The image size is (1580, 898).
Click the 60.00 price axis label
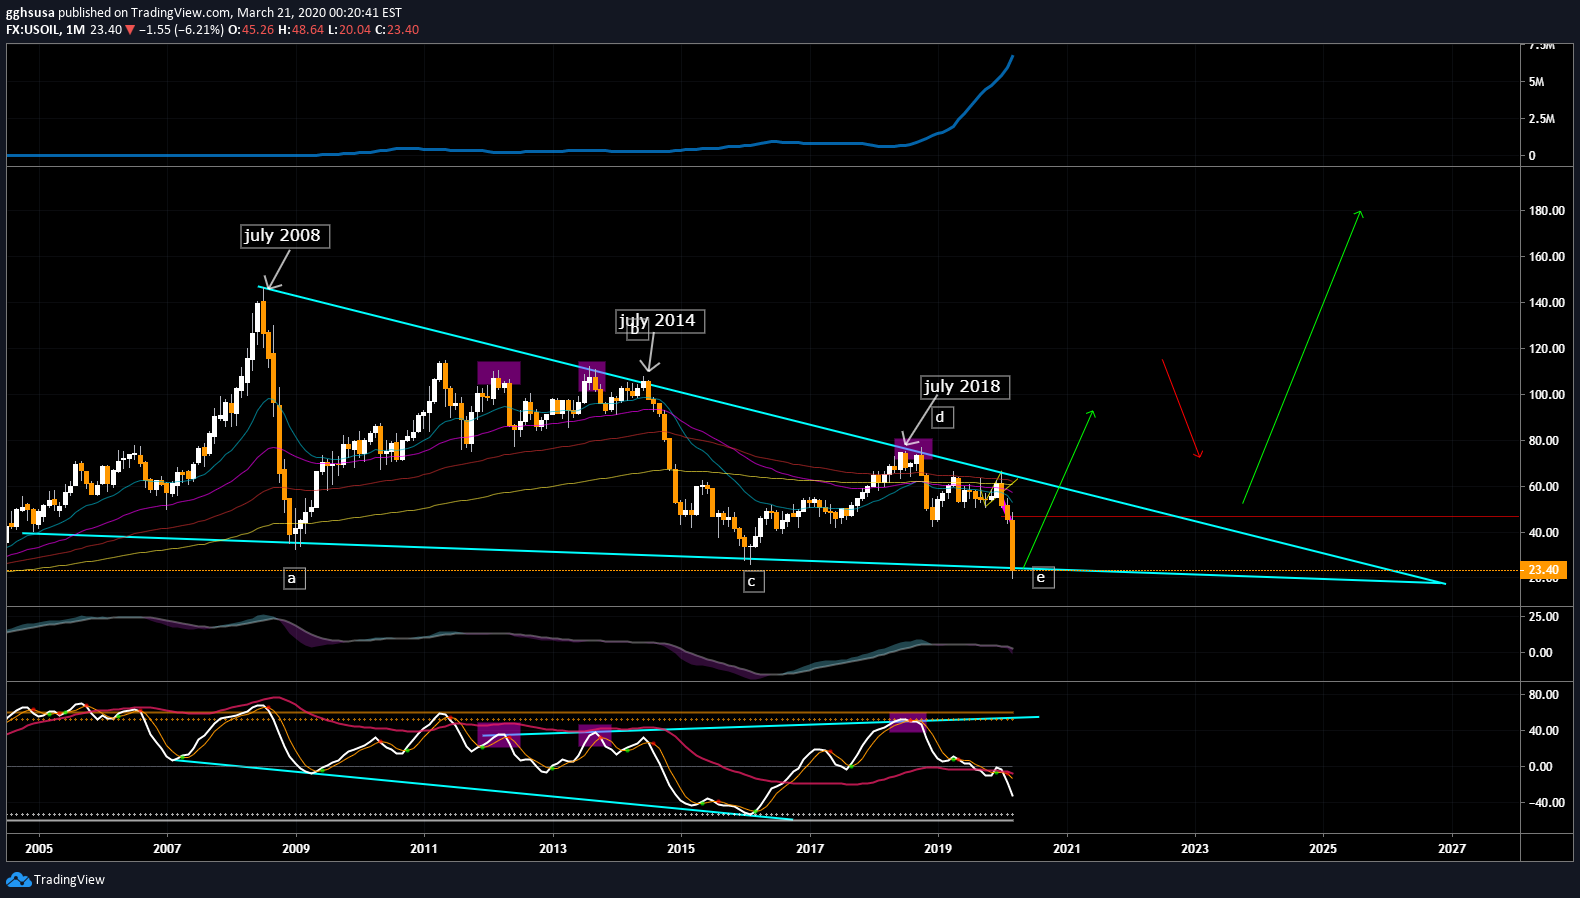1546,487
